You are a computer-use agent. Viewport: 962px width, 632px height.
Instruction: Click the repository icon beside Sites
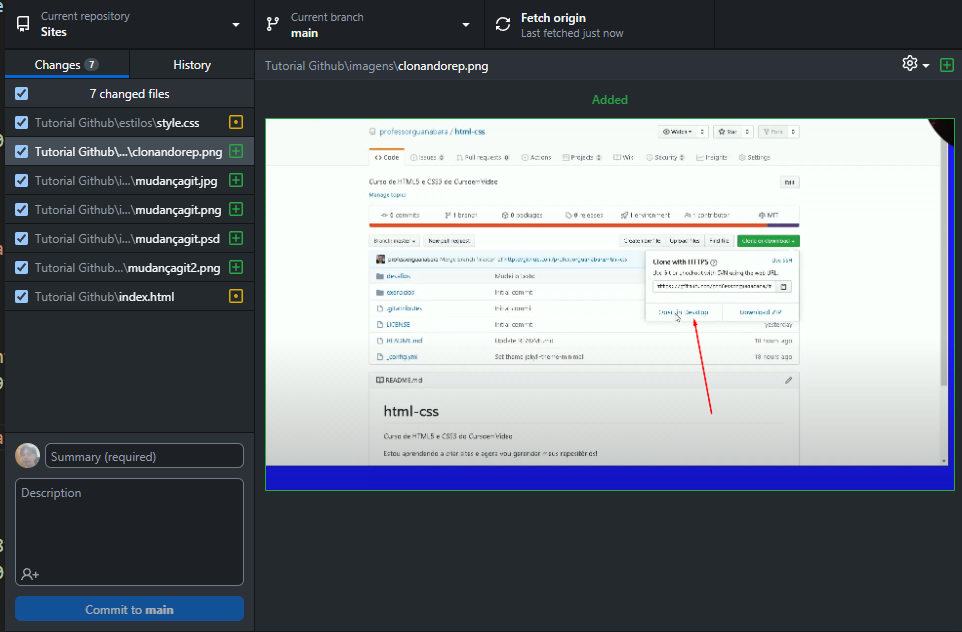tap(23, 25)
